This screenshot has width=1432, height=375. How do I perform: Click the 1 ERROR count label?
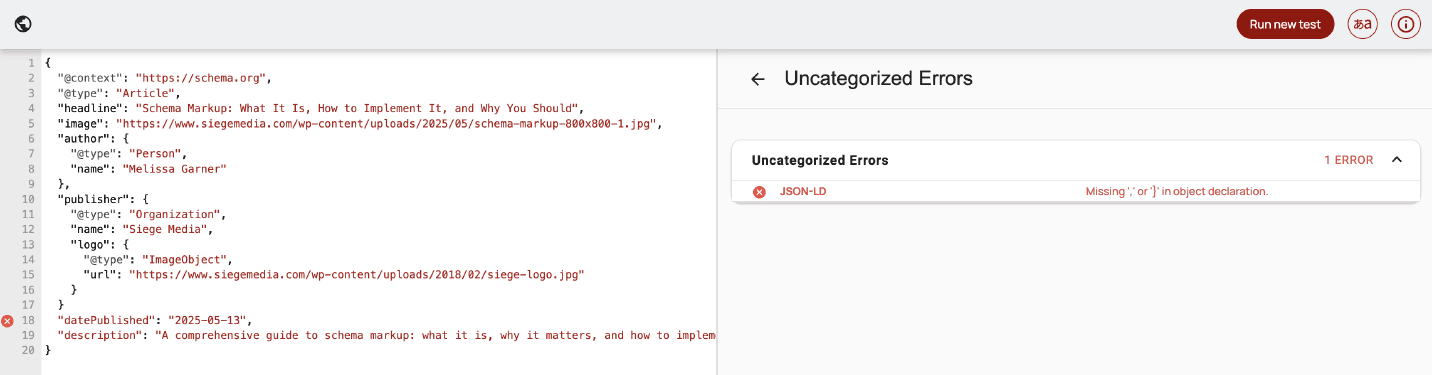(x=1348, y=160)
